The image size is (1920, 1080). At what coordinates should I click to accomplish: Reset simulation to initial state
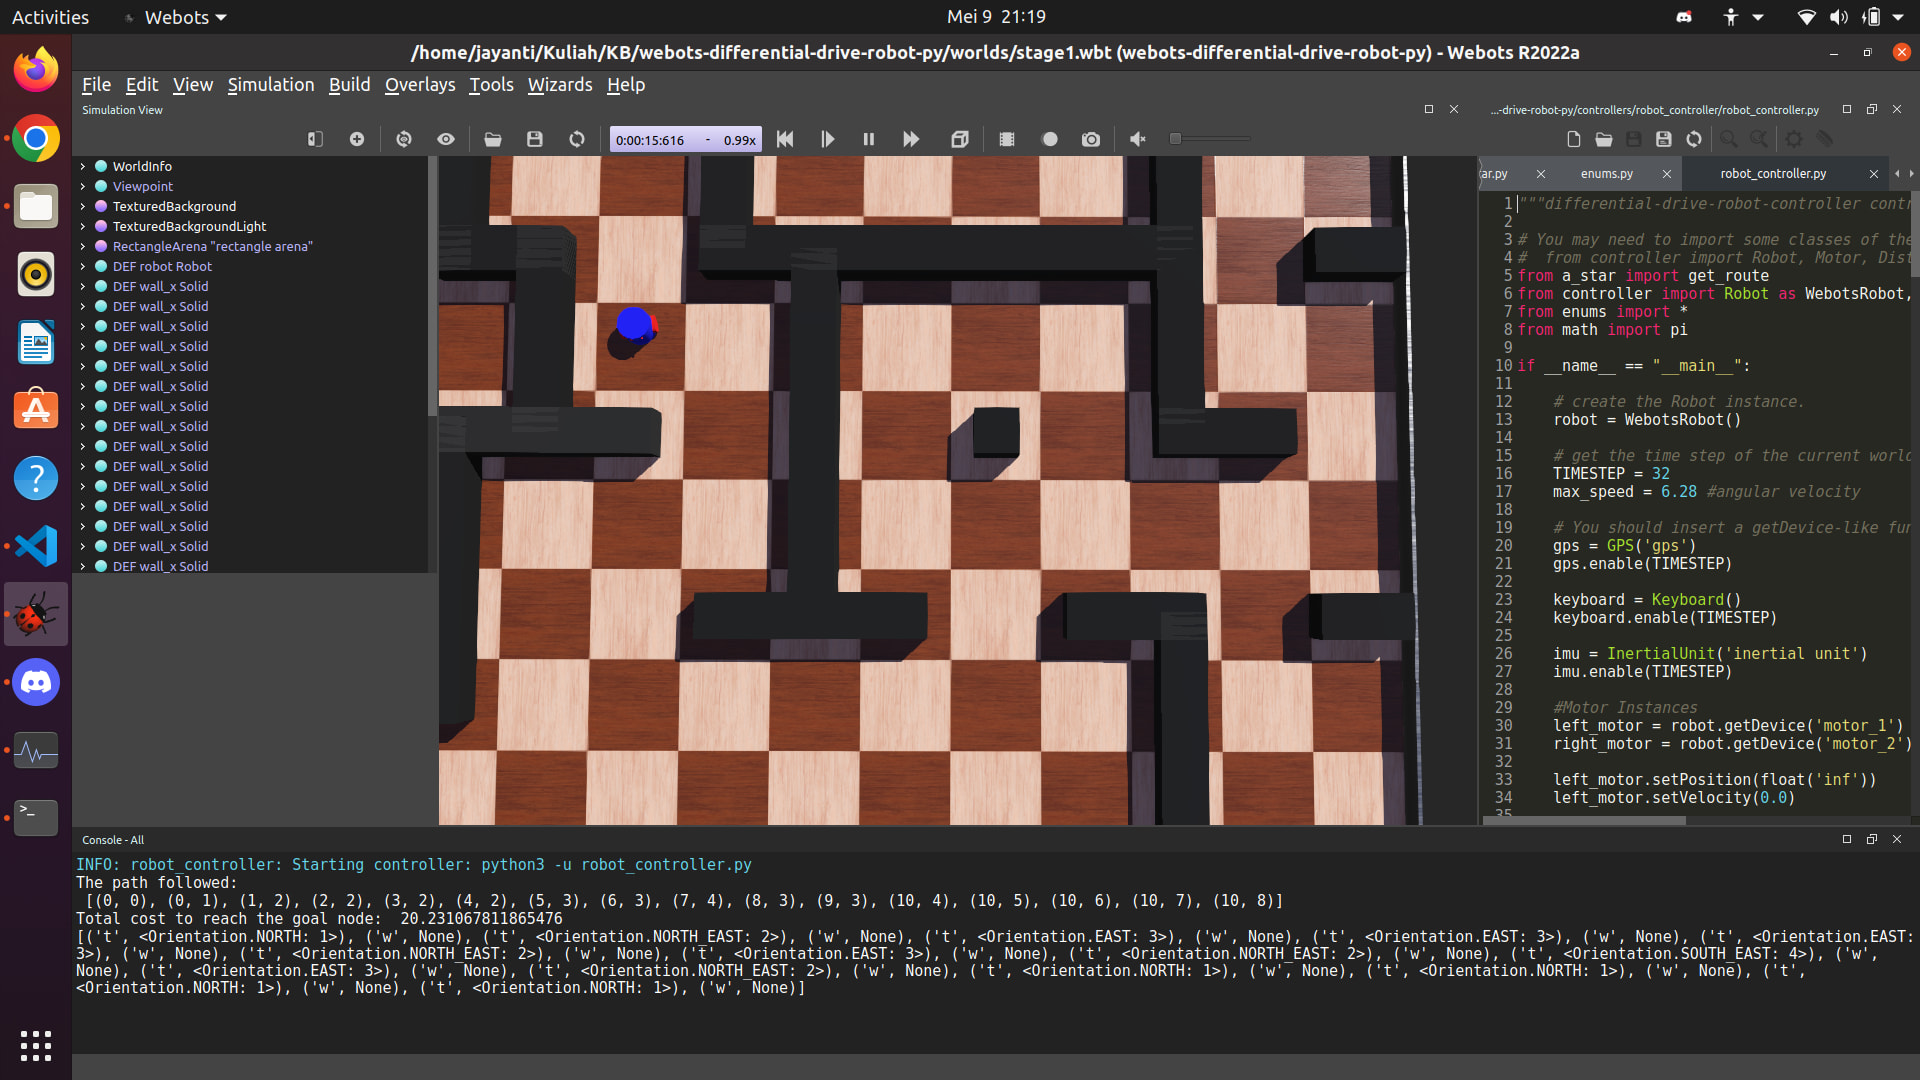pyautogui.click(x=785, y=139)
